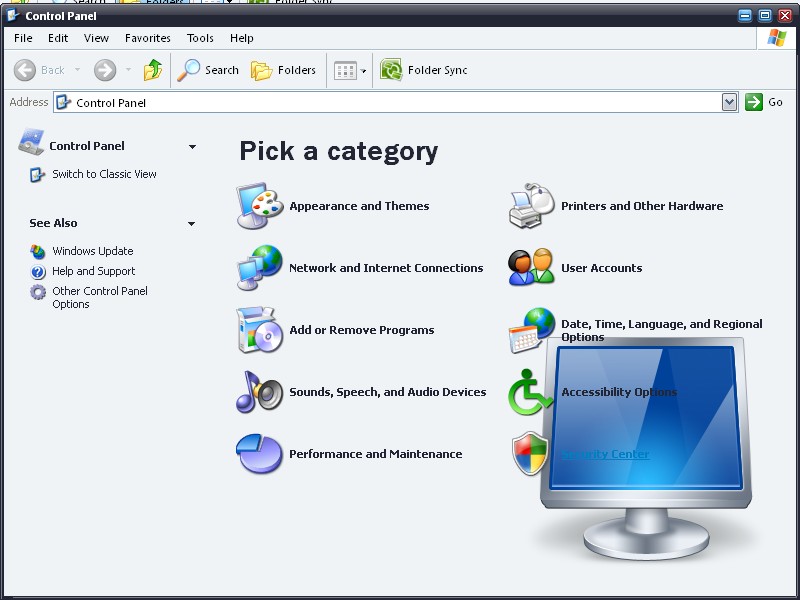
Task: Click the Up folder toolbar icon
Action: point(153,70)
